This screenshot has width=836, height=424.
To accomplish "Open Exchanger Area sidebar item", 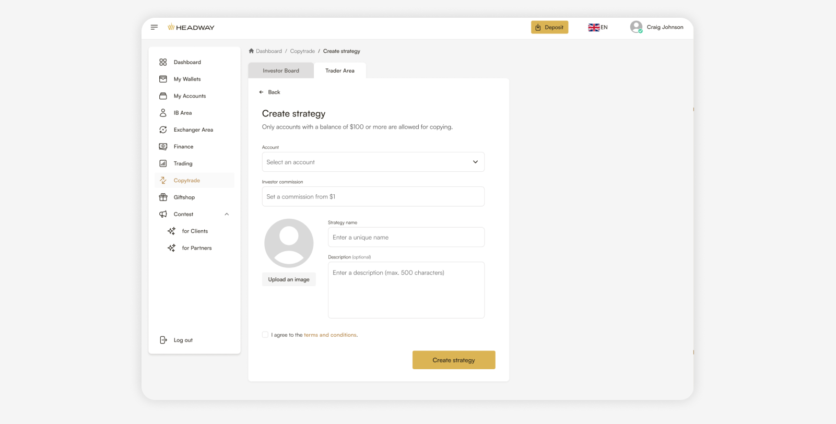I will (192, 130).
